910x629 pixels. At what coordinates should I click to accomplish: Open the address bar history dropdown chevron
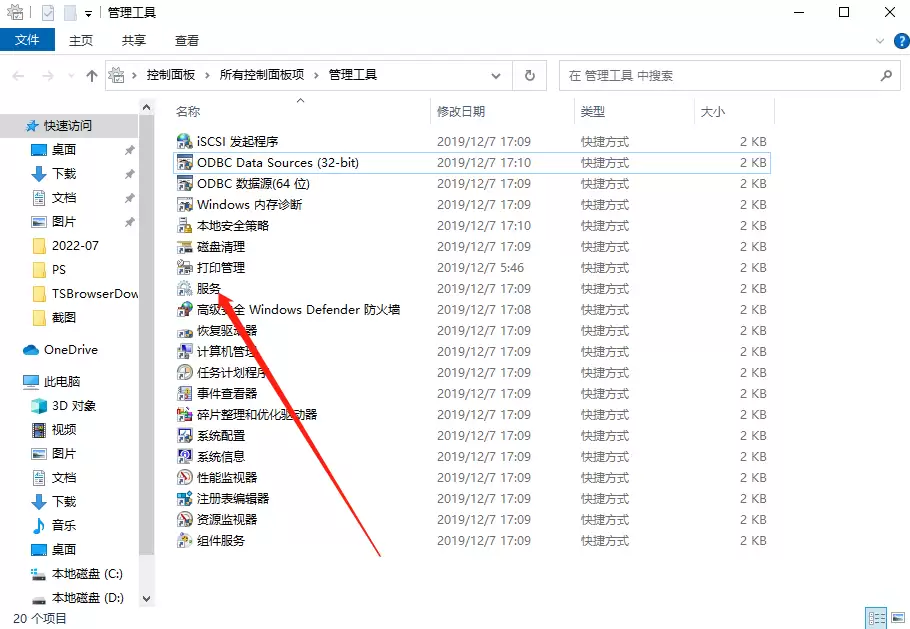point(496,75)
